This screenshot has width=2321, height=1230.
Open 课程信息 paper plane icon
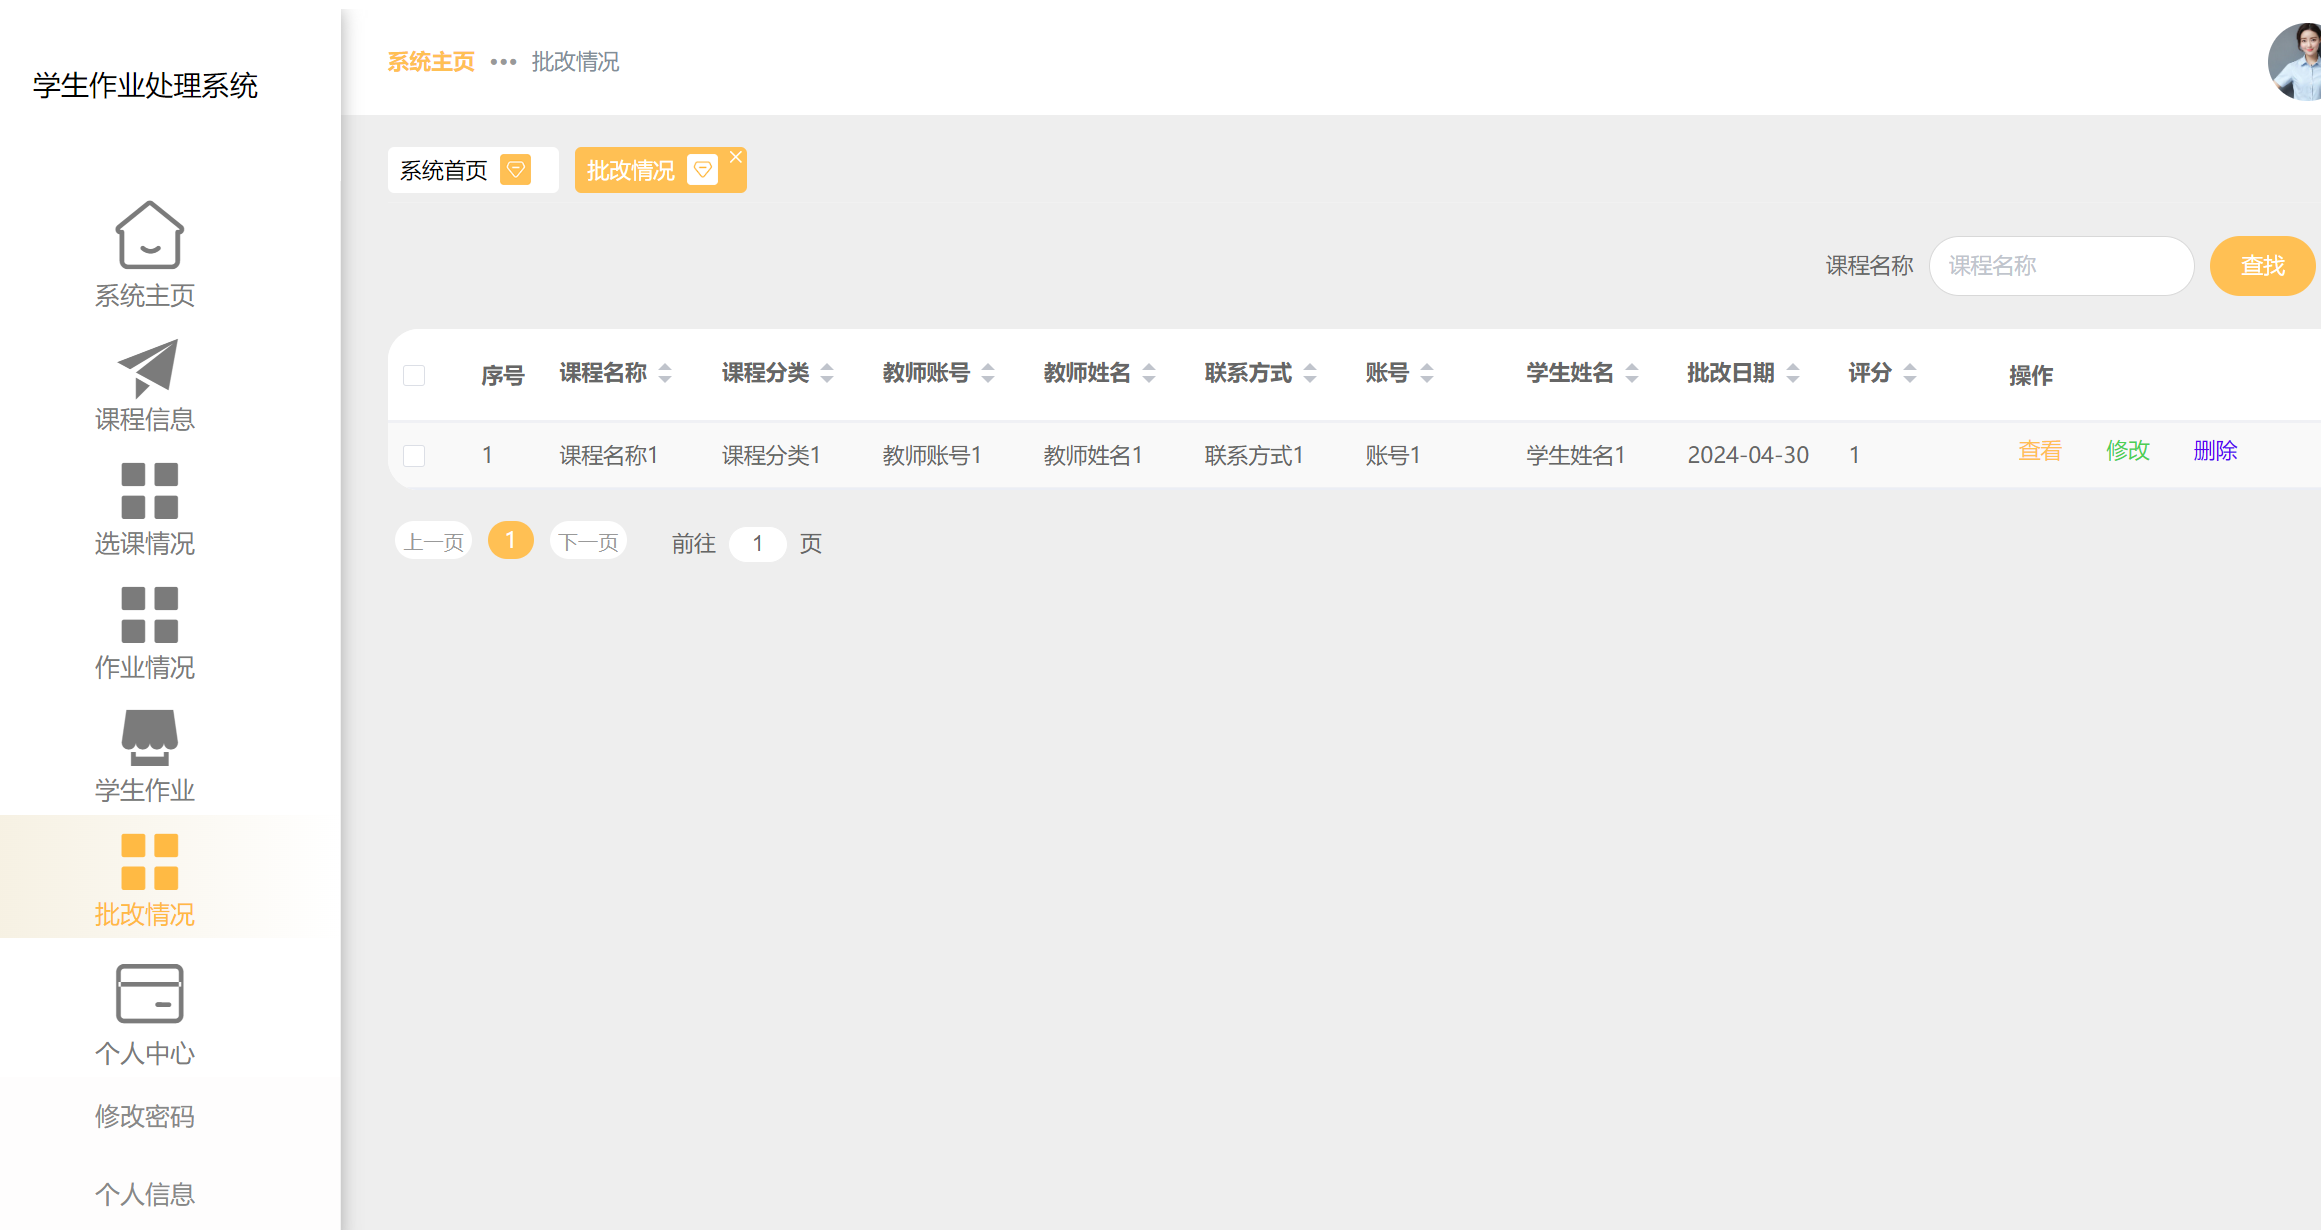[x=149, y=368]
